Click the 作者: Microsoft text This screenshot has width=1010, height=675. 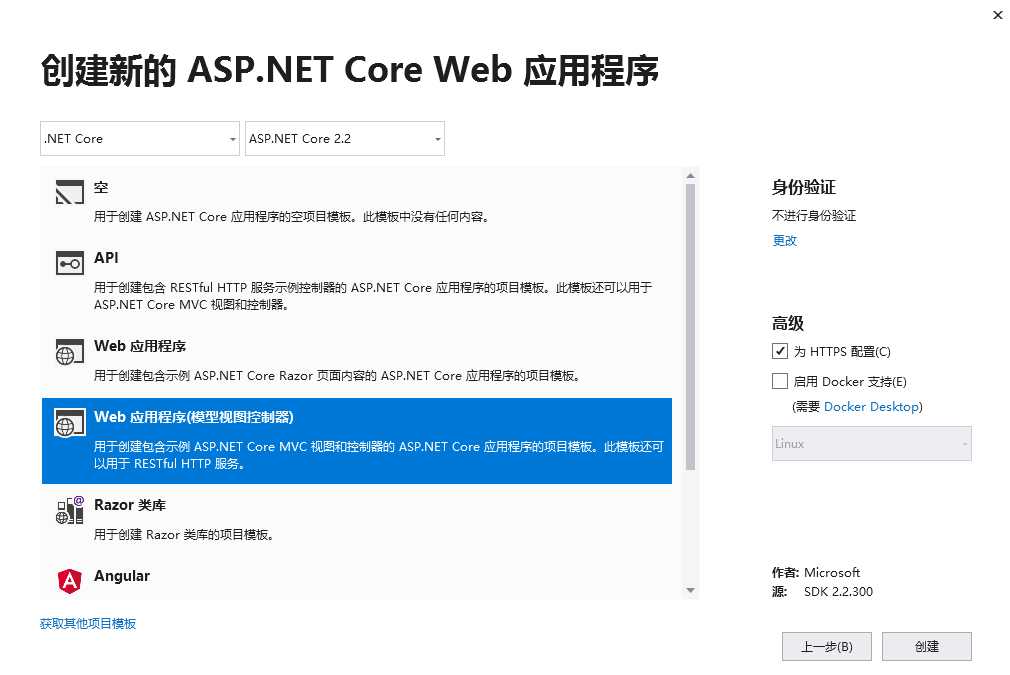tap(815, 572)
